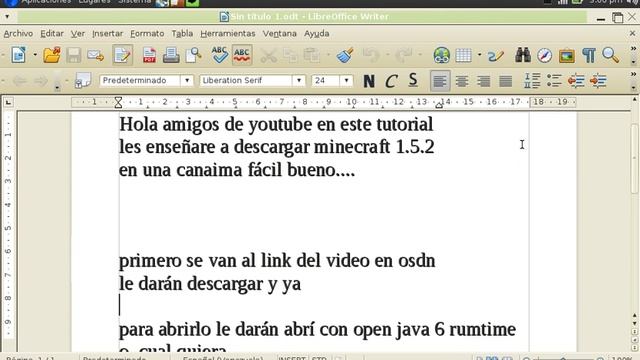Copy selection icon in the toolbar

[291, 55]
